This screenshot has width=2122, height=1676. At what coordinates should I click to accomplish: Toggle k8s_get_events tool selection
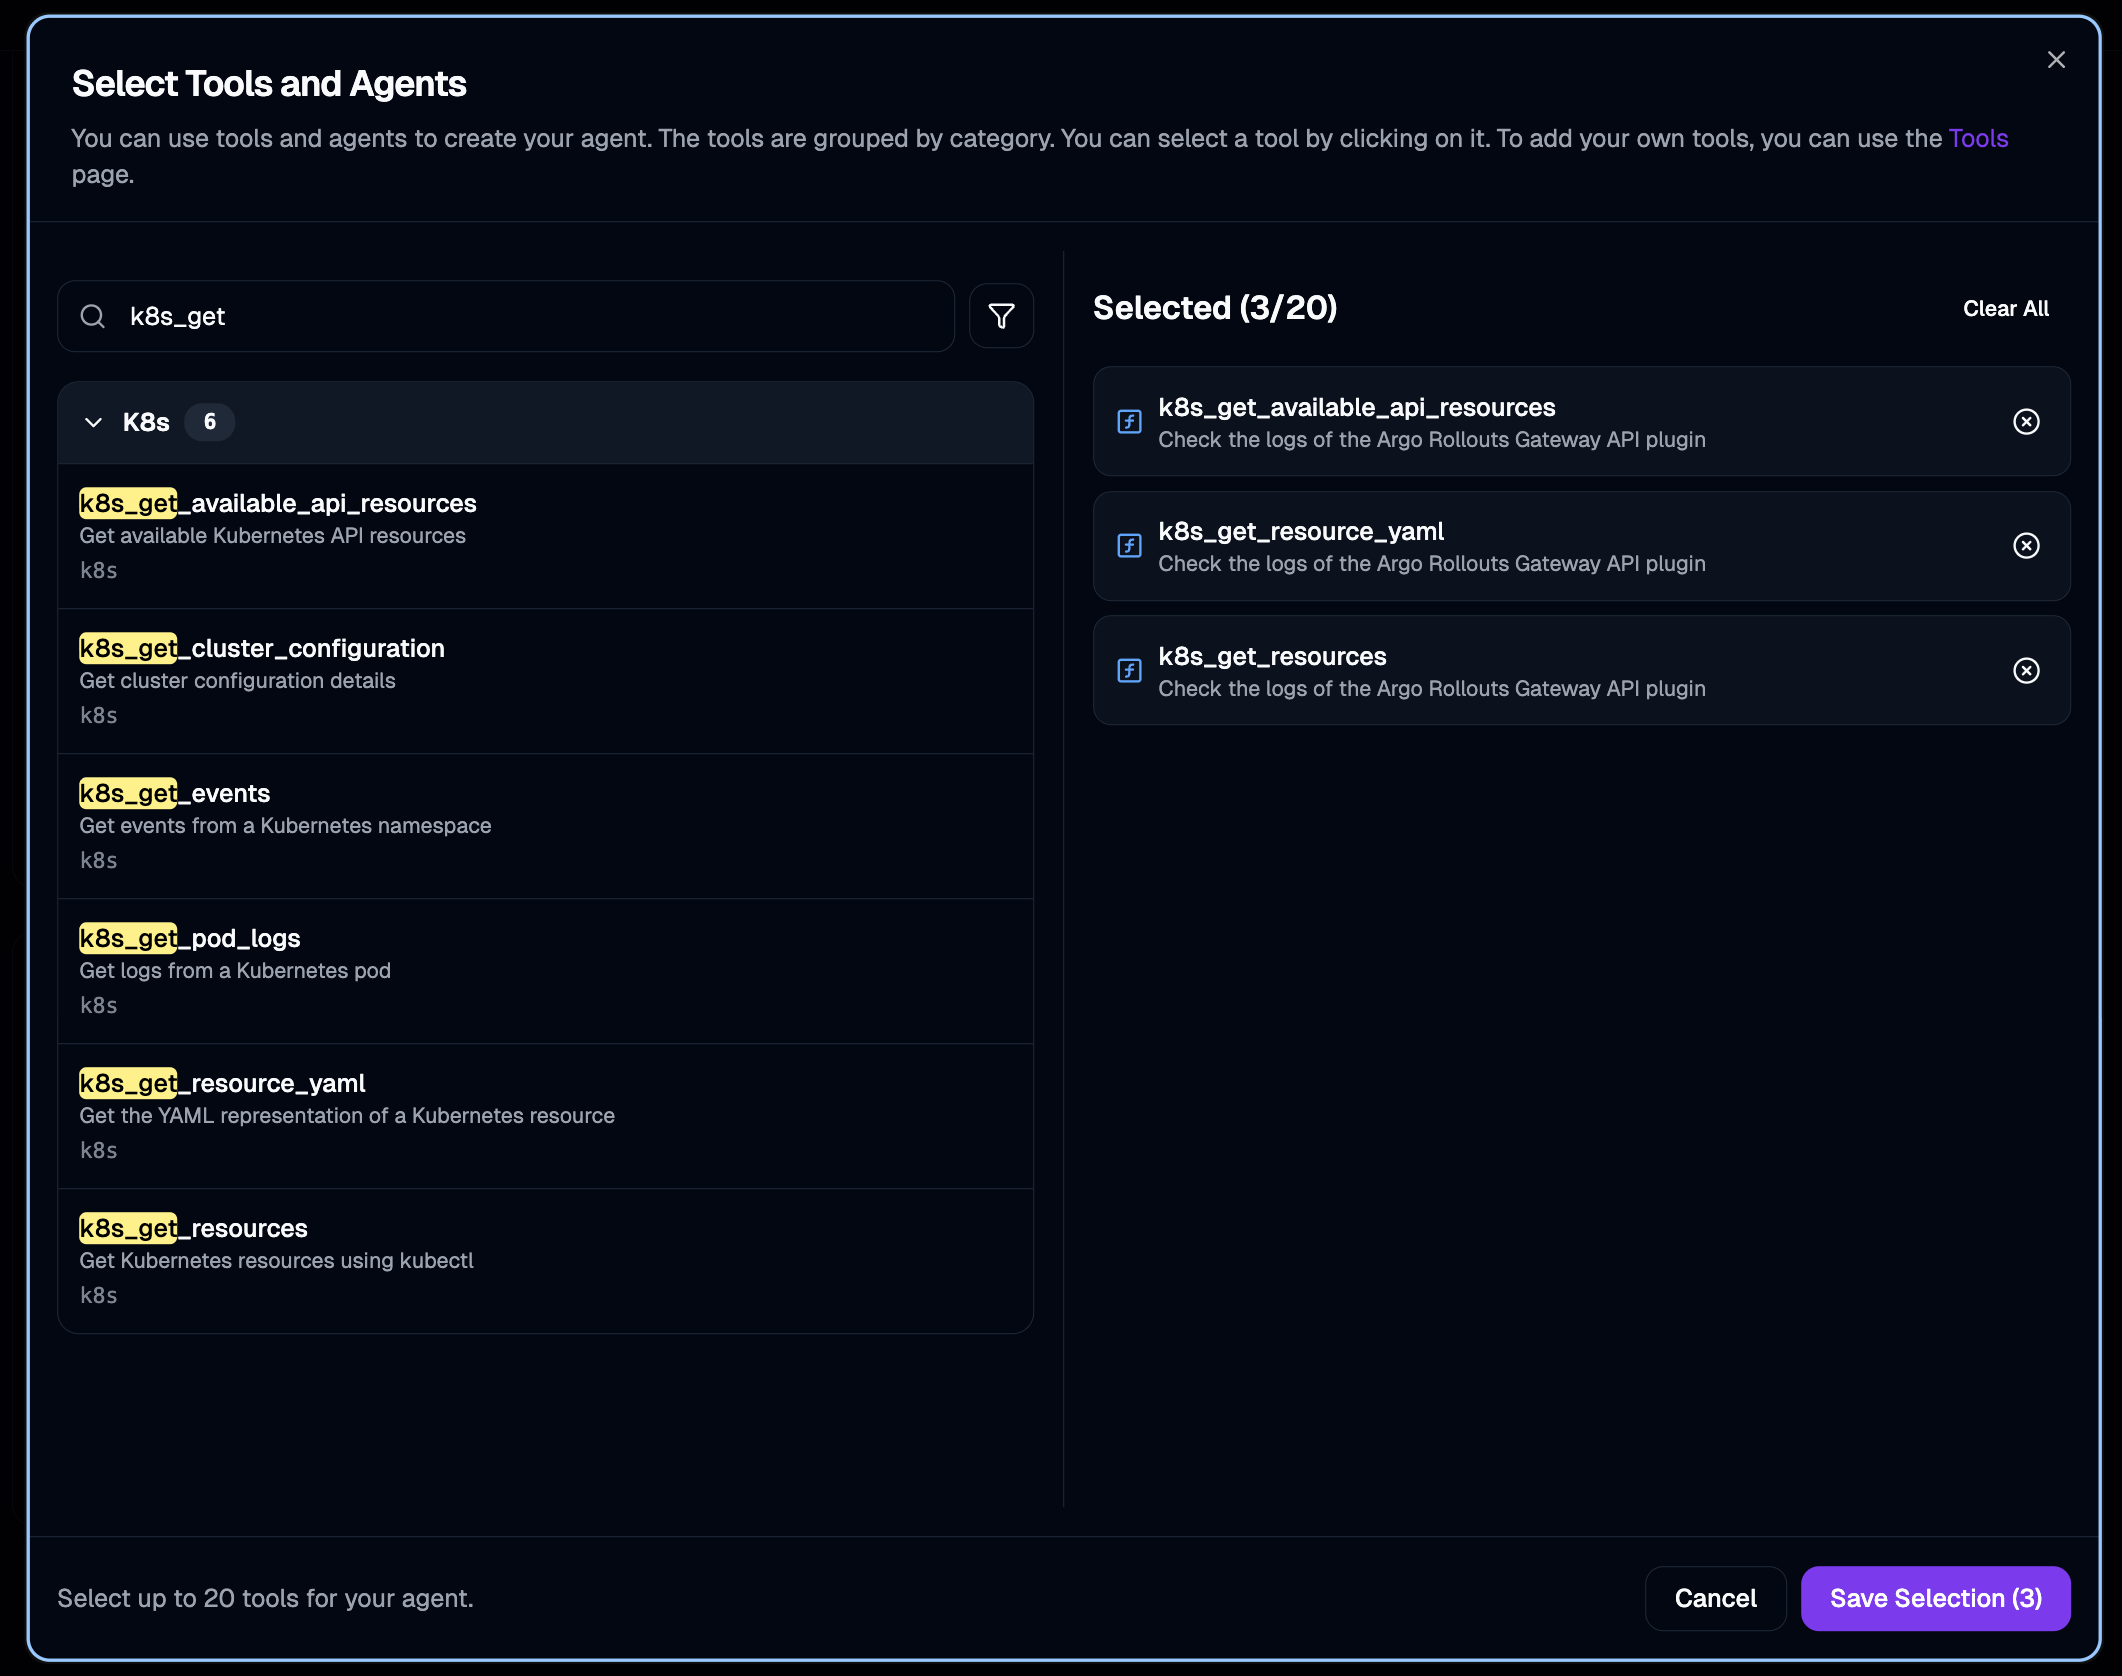click(545, 825)
